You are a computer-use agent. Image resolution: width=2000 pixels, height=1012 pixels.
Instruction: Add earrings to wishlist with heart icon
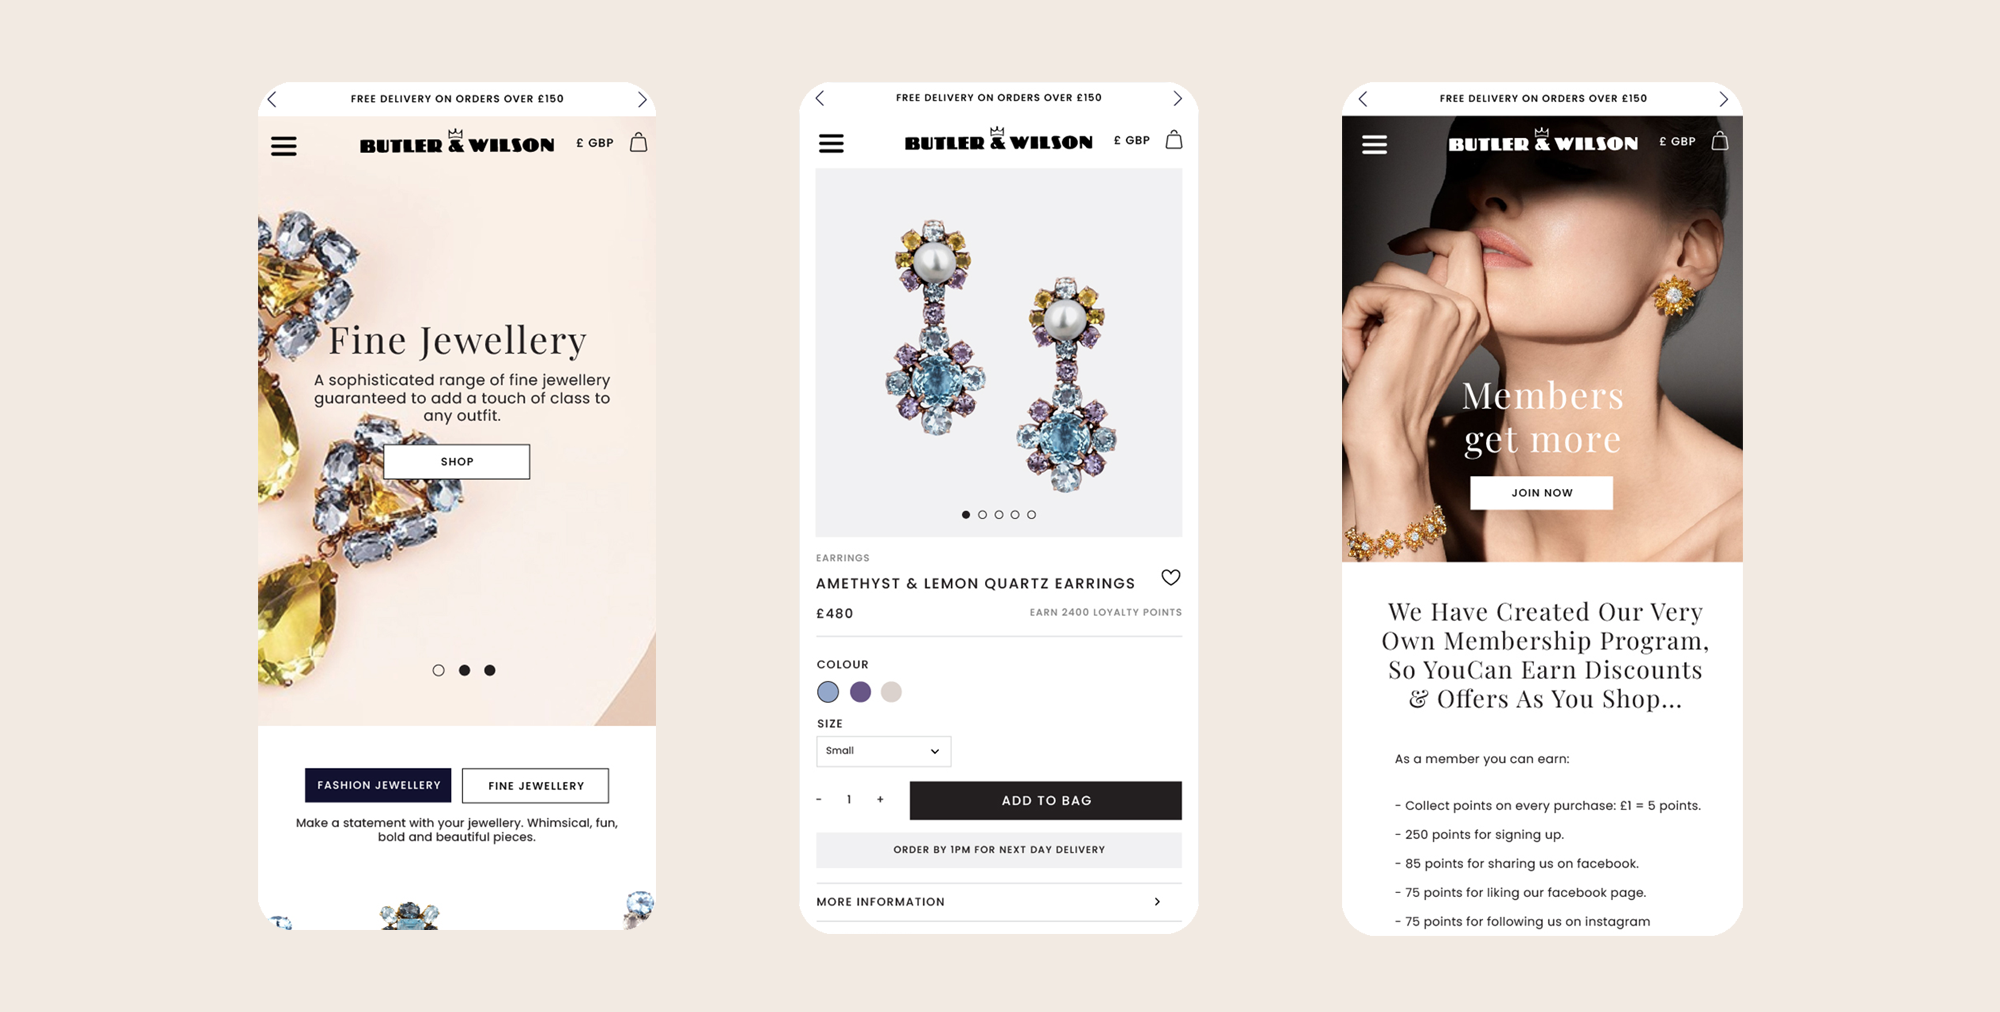point(1171,577)
